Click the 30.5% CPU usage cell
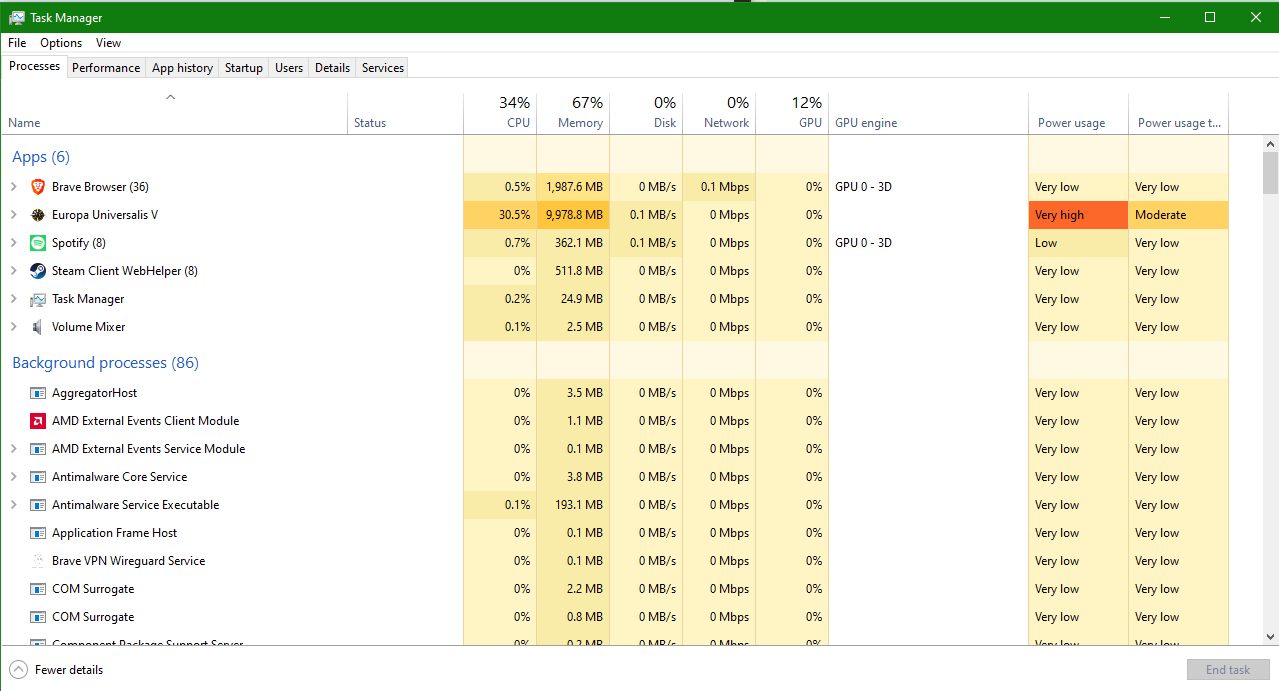Screen dimensions: 1279x691 coord(500,215)
